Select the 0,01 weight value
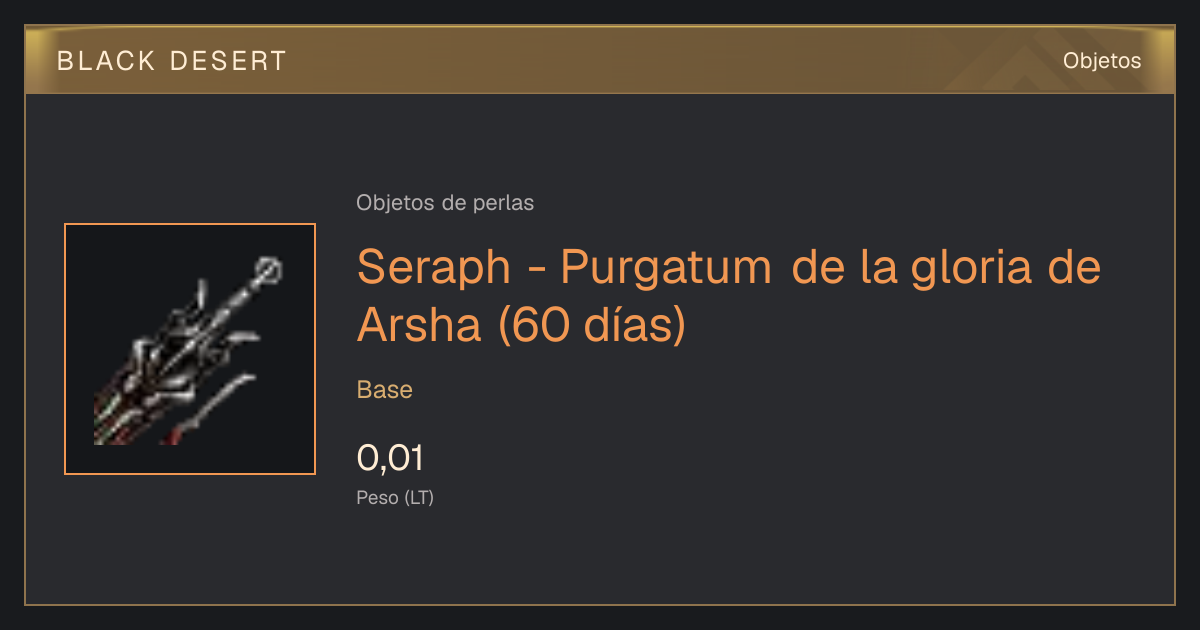The width and height of the screenshot is (1200, 630). tap(391, 458)
